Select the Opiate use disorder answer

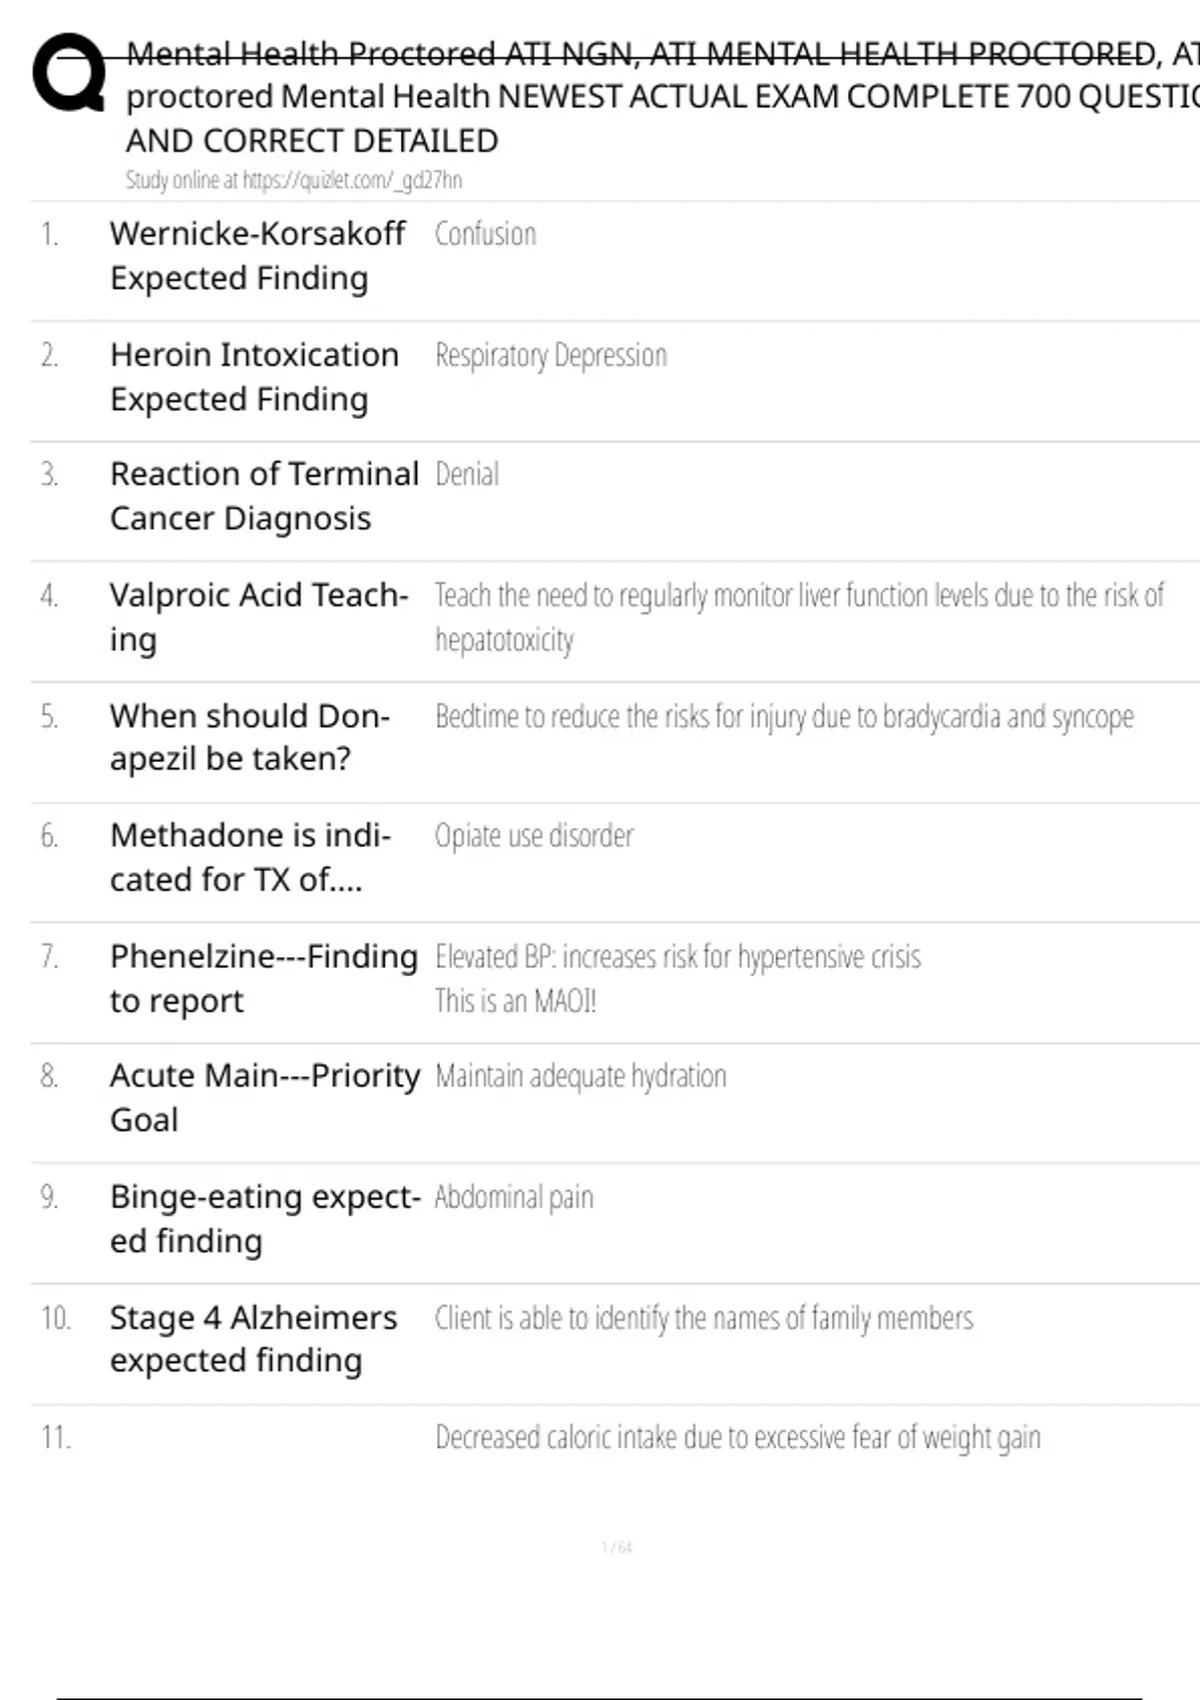534,836
